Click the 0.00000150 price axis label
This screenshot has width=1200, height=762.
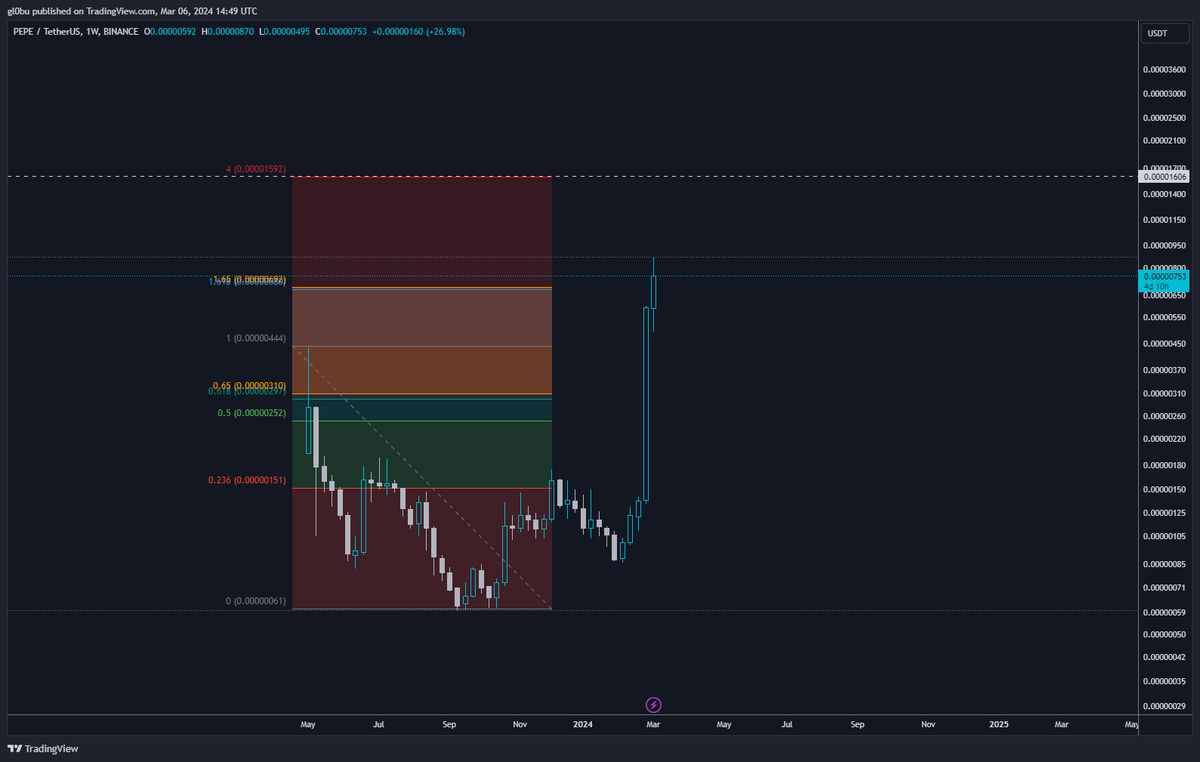1165,489
